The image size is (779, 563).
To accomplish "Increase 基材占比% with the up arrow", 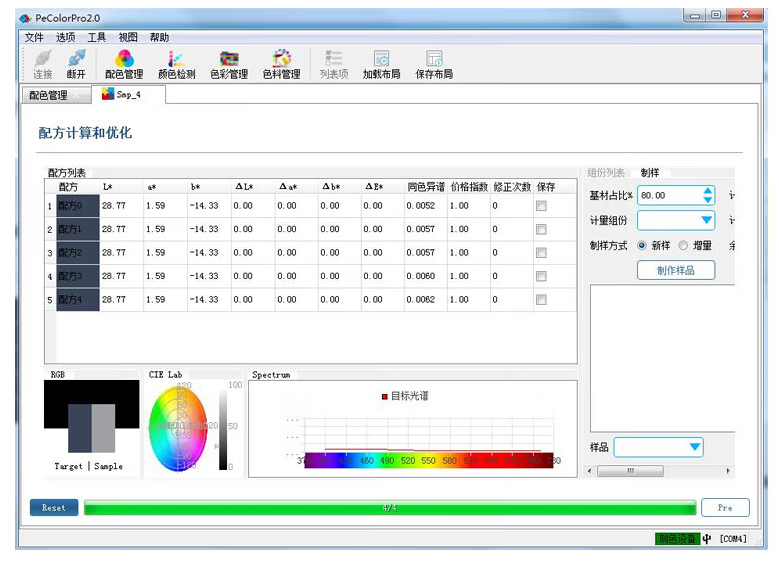I will point(708,191).
